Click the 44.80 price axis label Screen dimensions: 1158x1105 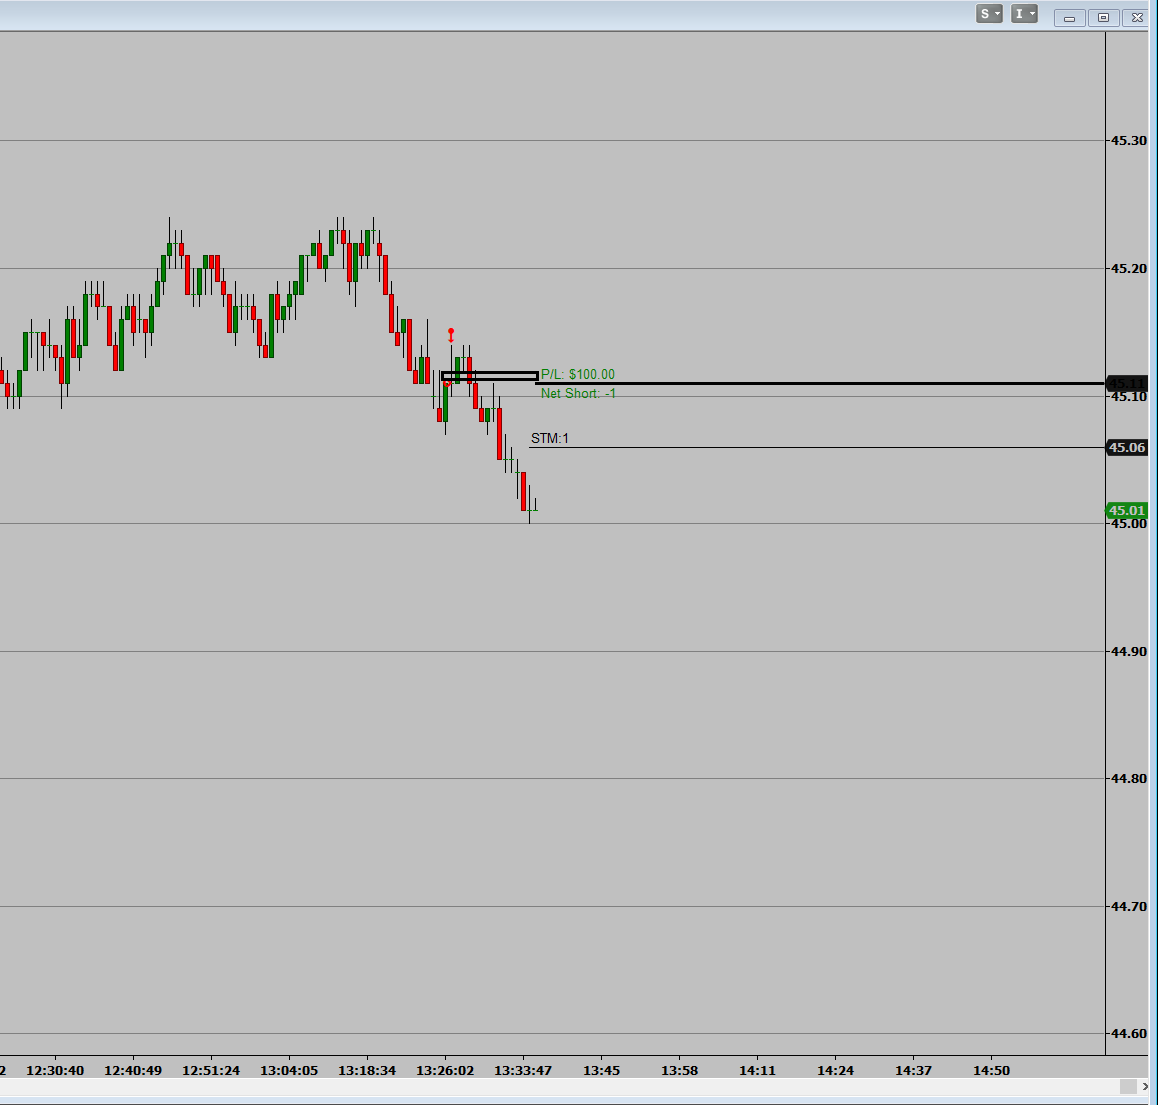pyautogui.click(x=1129, y=779)
